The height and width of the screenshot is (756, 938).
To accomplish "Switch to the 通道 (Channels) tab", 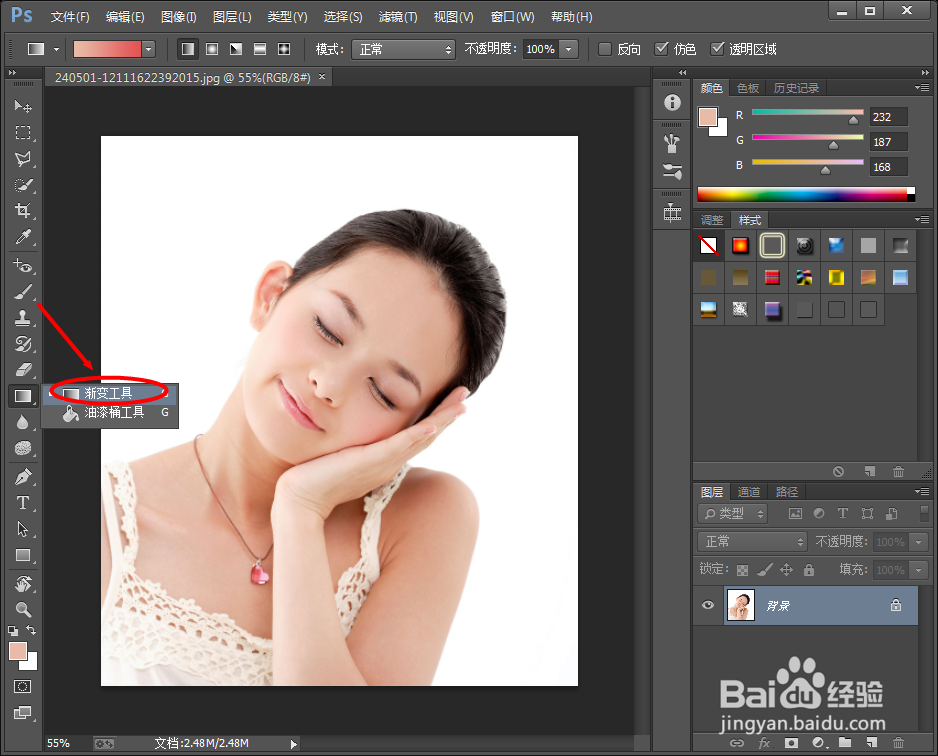I will pos(749,491).
